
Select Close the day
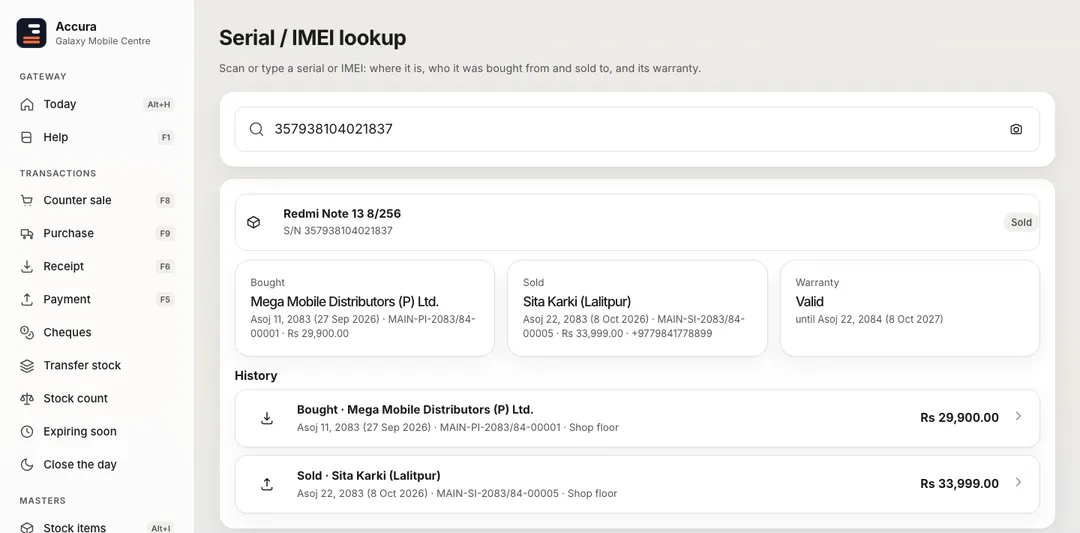click(x=97, y=465)
